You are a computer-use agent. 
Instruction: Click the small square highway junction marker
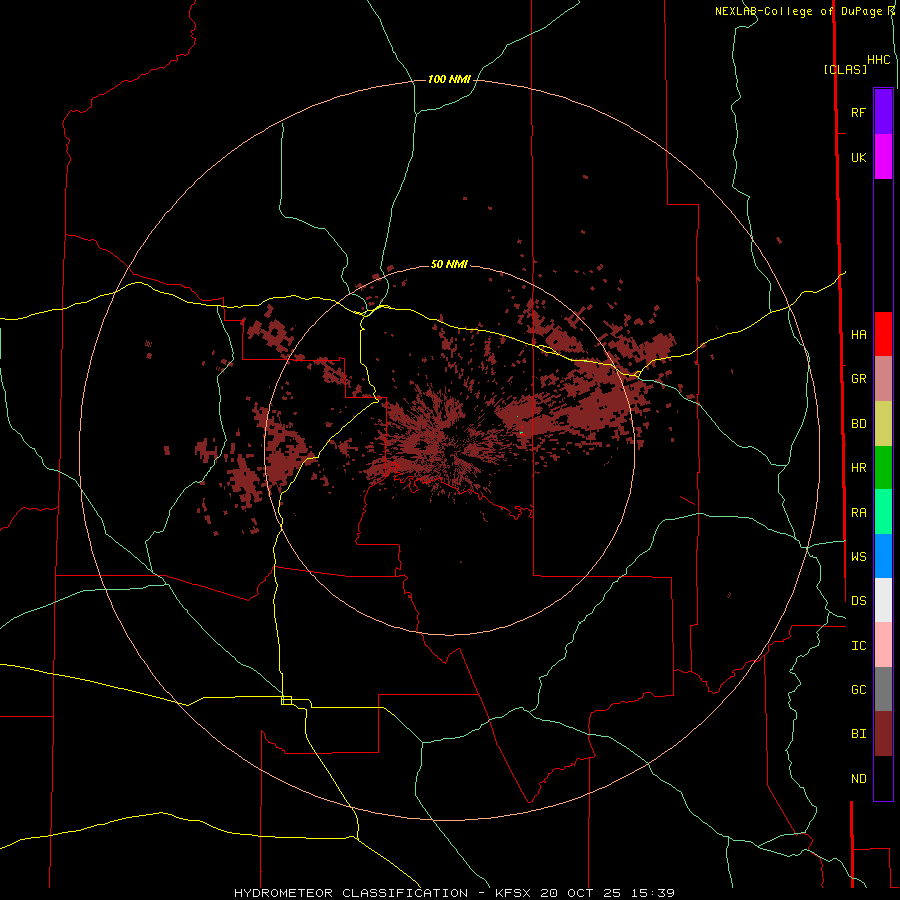pyautogui.click(x=286, y=700)
